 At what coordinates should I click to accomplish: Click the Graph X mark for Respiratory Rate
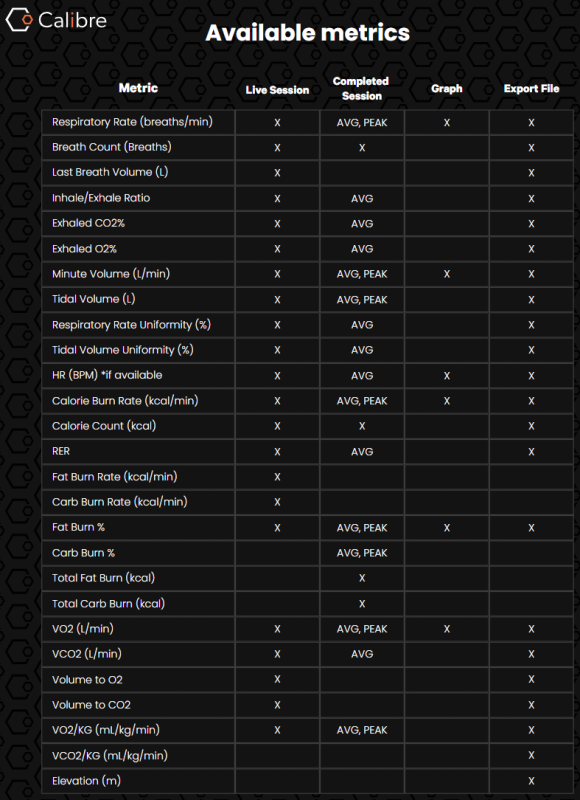point(446,122)
